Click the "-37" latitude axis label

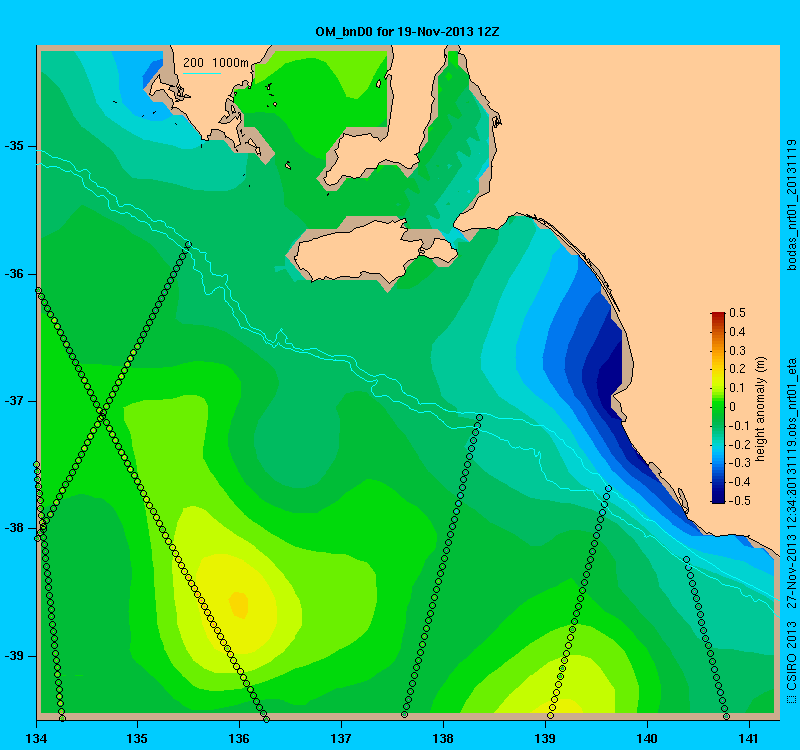coord(14,401)
